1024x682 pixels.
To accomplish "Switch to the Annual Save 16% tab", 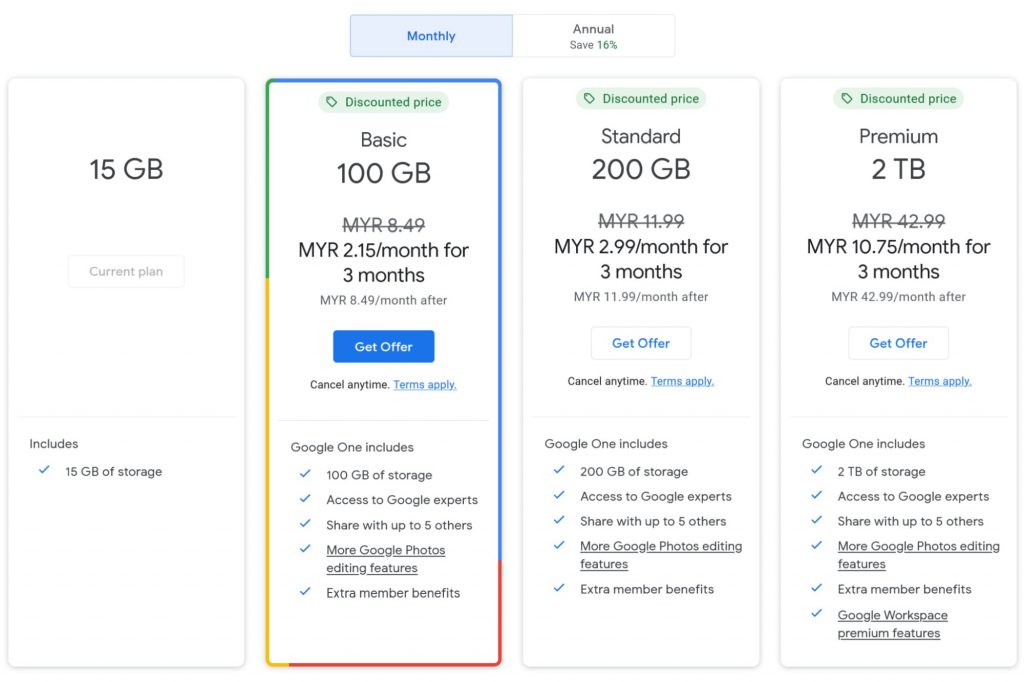I will coord(594,36).
